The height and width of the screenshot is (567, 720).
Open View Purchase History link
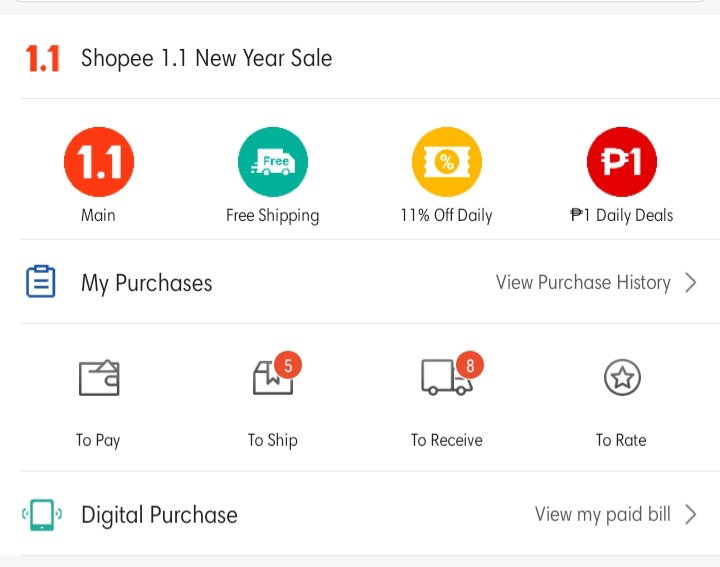pos(583,282)
